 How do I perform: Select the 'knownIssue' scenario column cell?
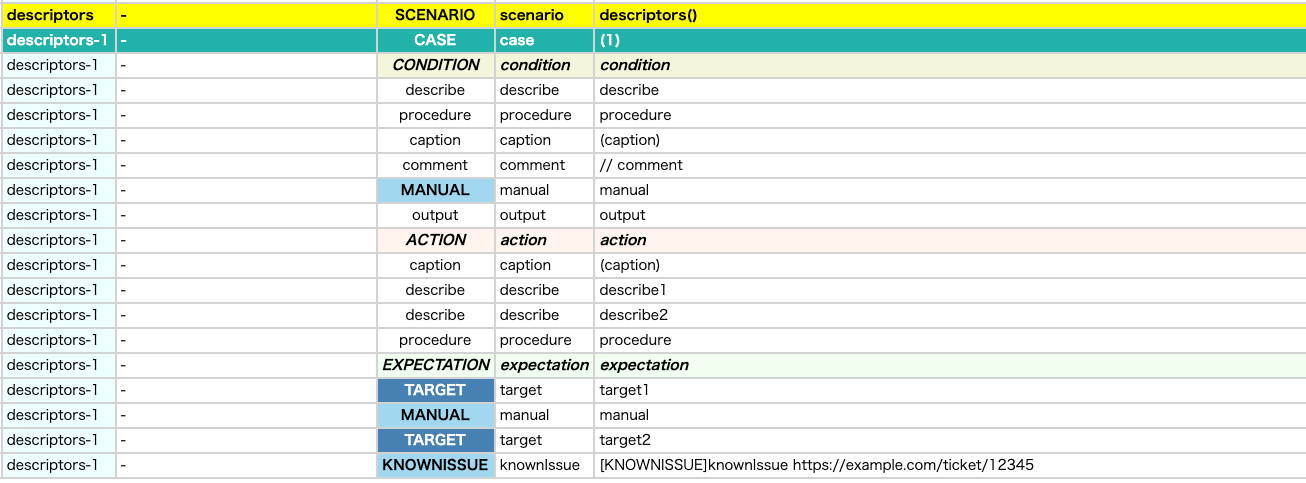545,465
